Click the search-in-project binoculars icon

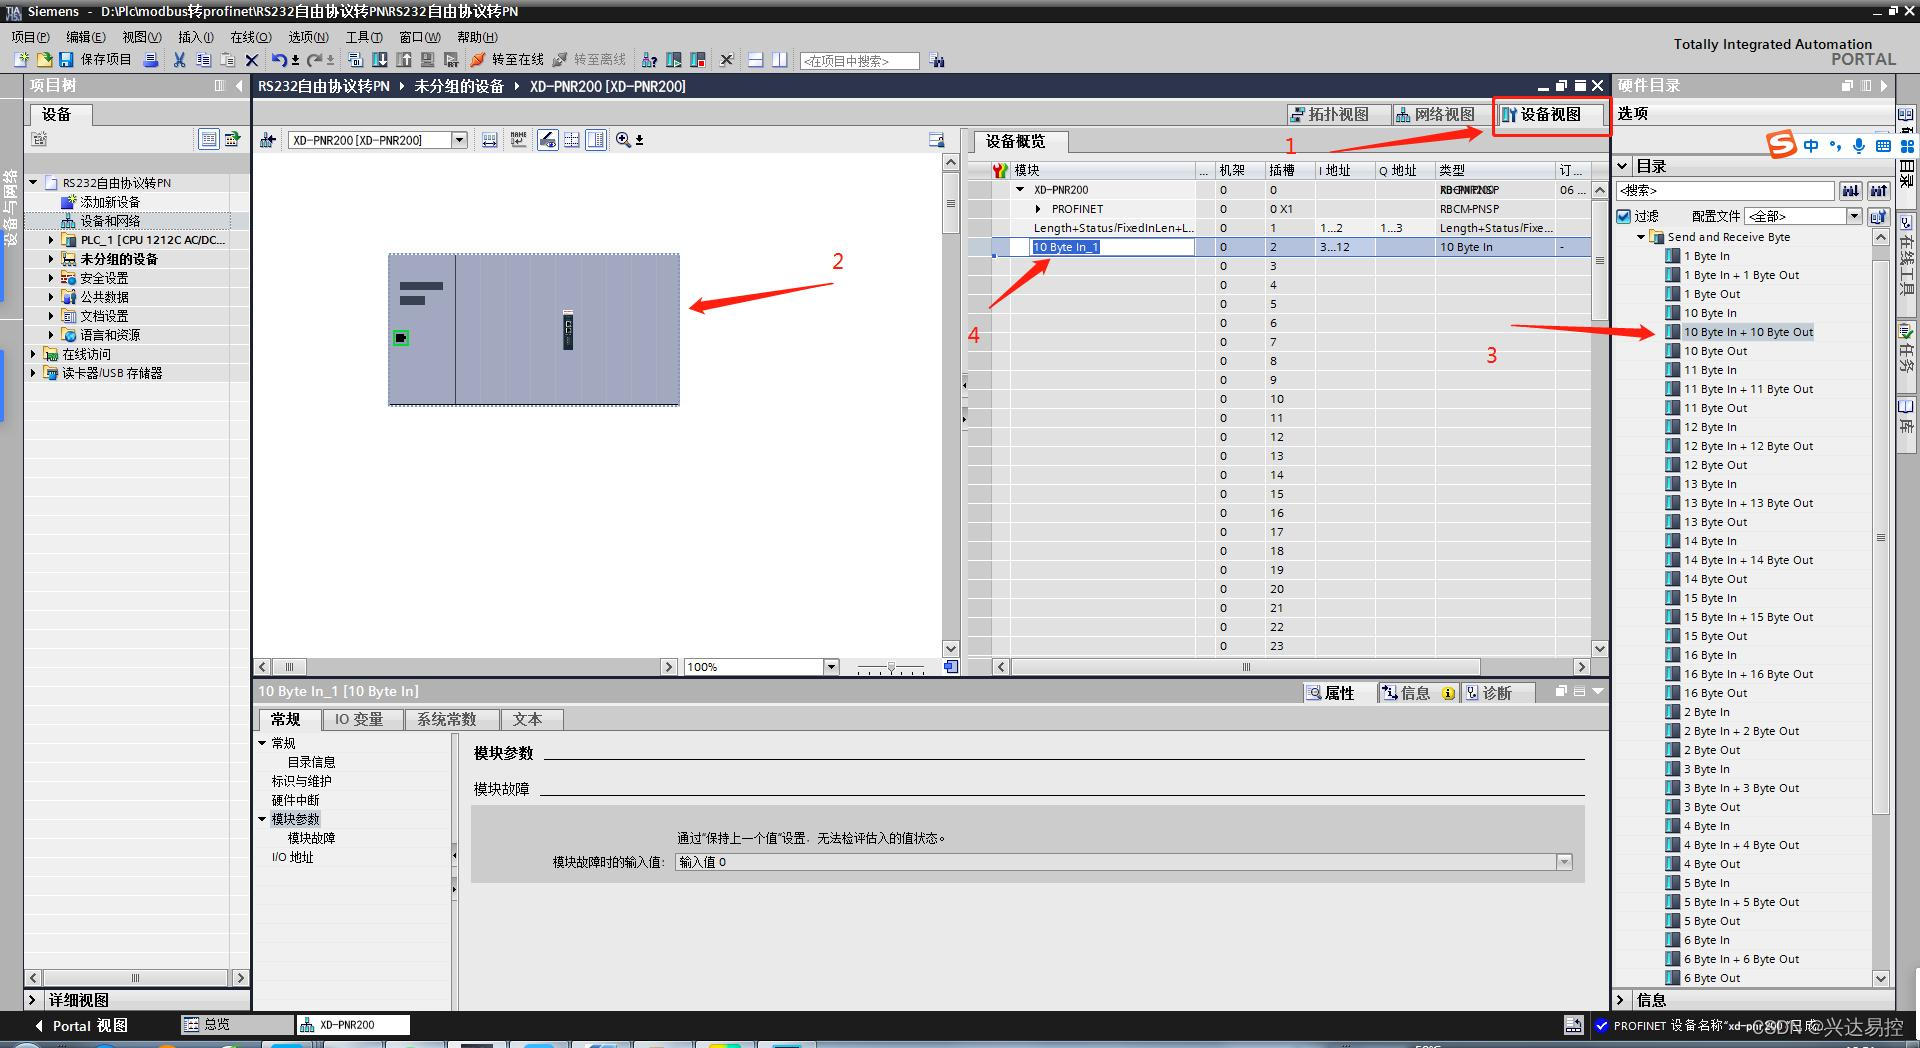(937, 60)
